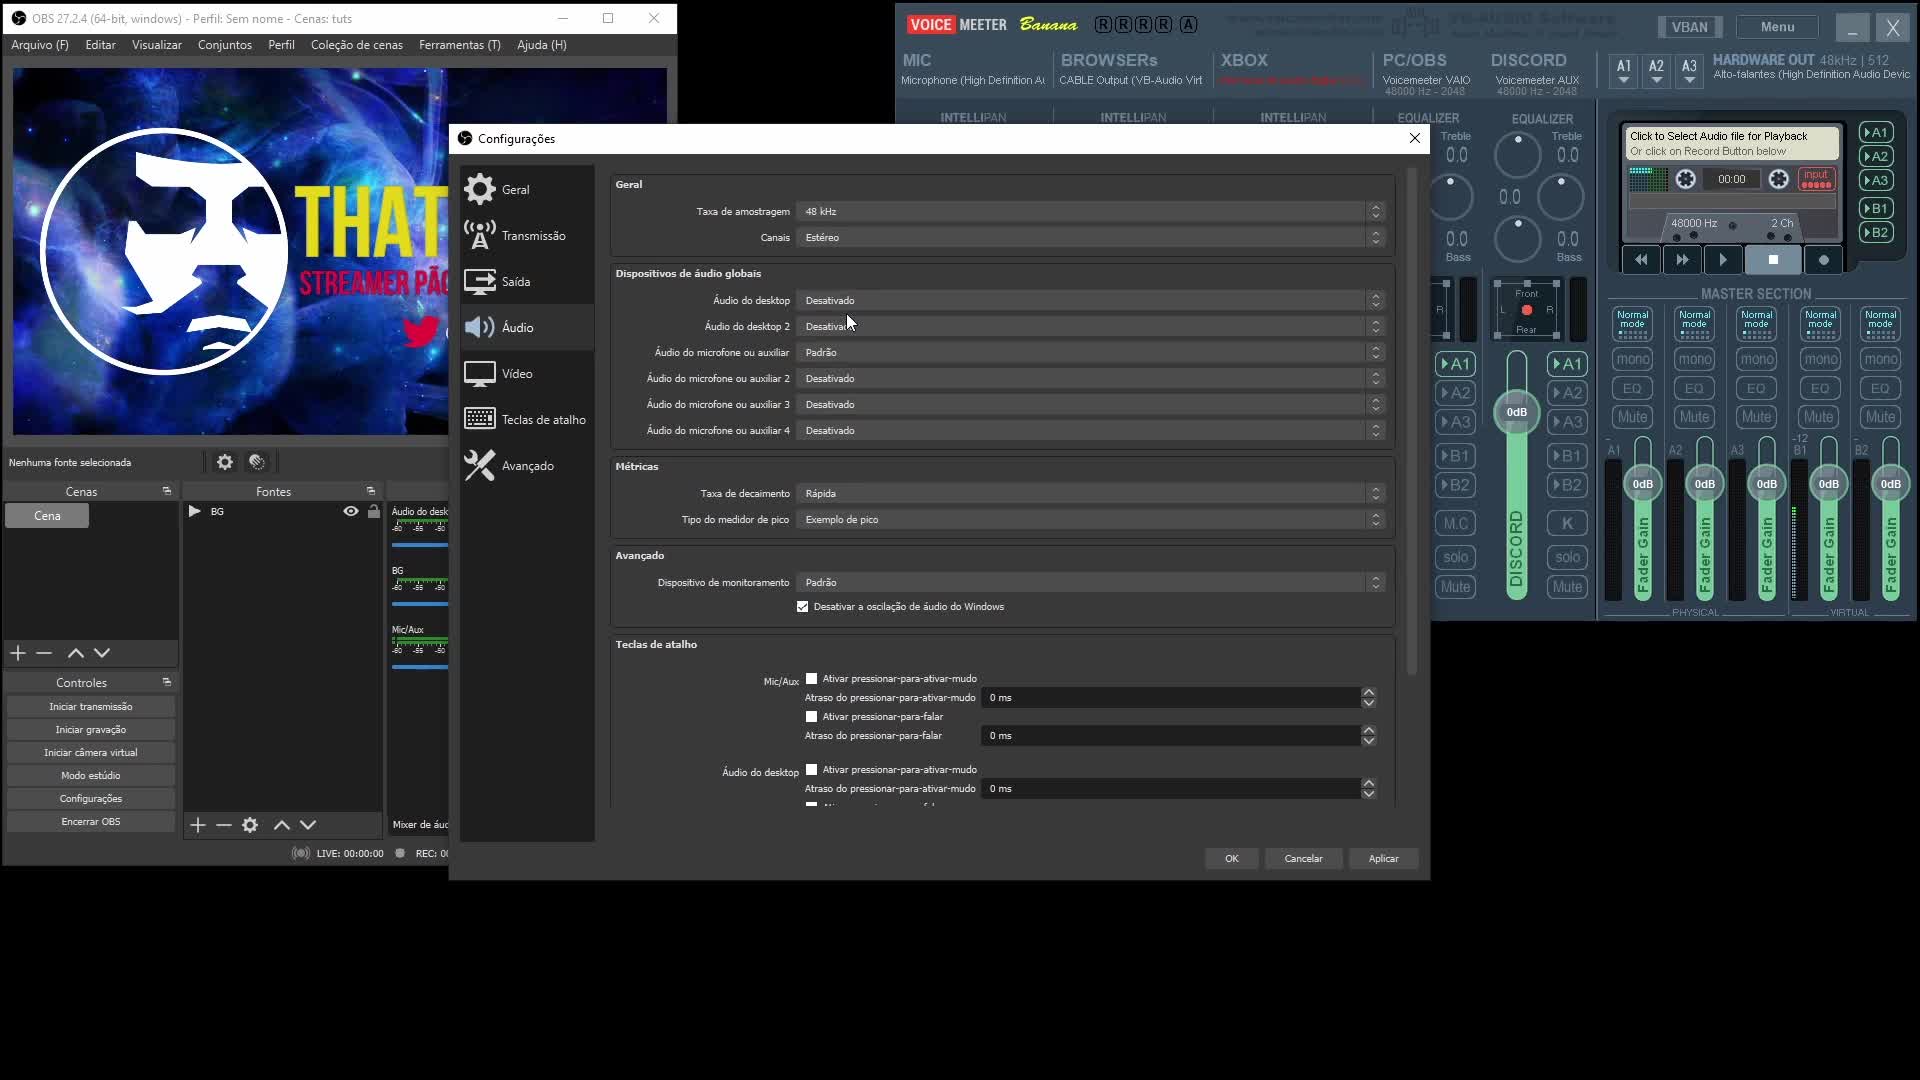Click Iniciar transmissão in OBS controls

pyautogui.click(x=90, y=706)
